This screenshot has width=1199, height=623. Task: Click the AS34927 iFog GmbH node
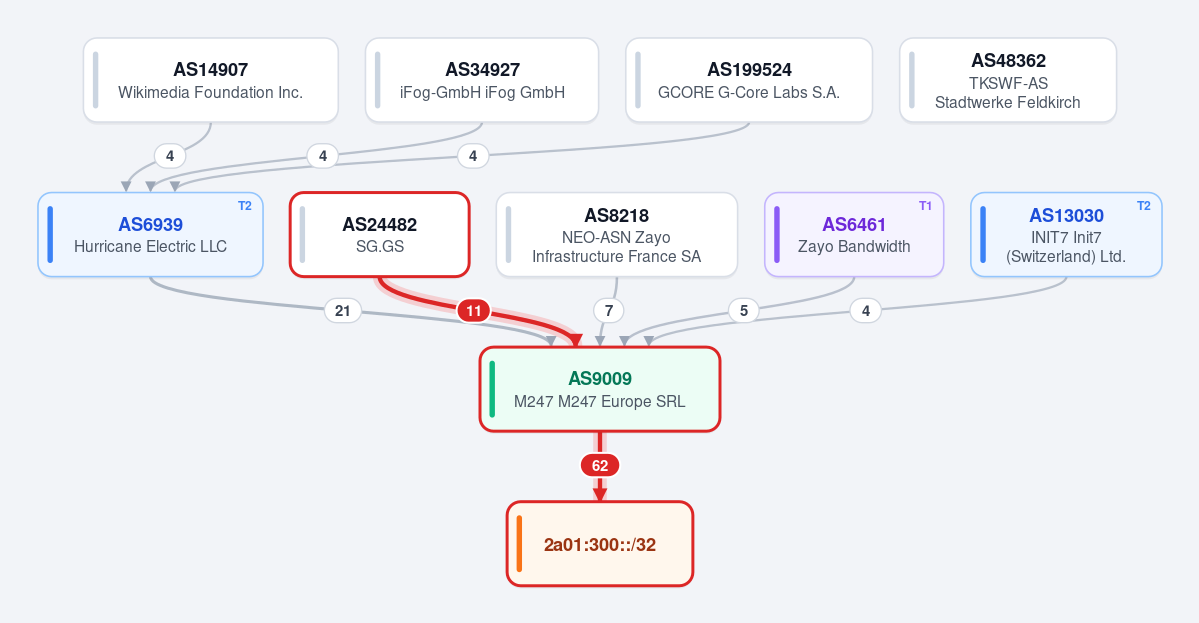pos(482,80)
